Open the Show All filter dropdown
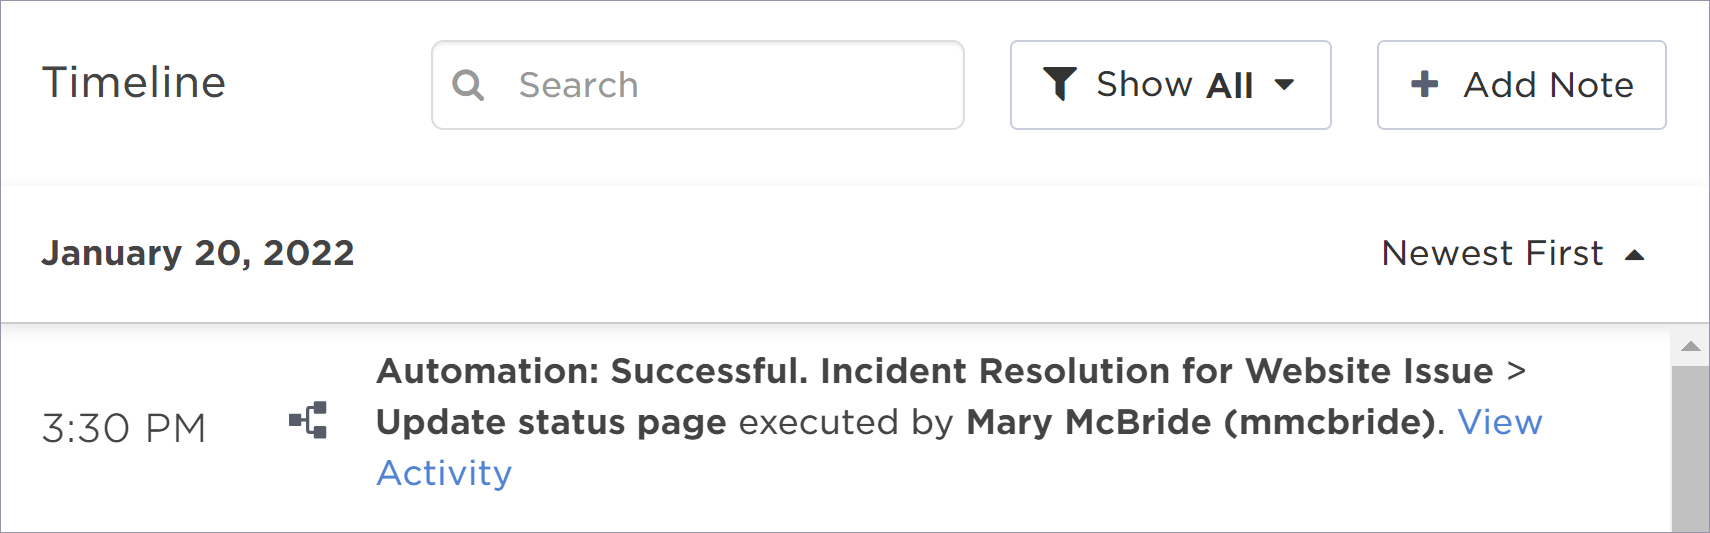 click(x=1170, y=85)
